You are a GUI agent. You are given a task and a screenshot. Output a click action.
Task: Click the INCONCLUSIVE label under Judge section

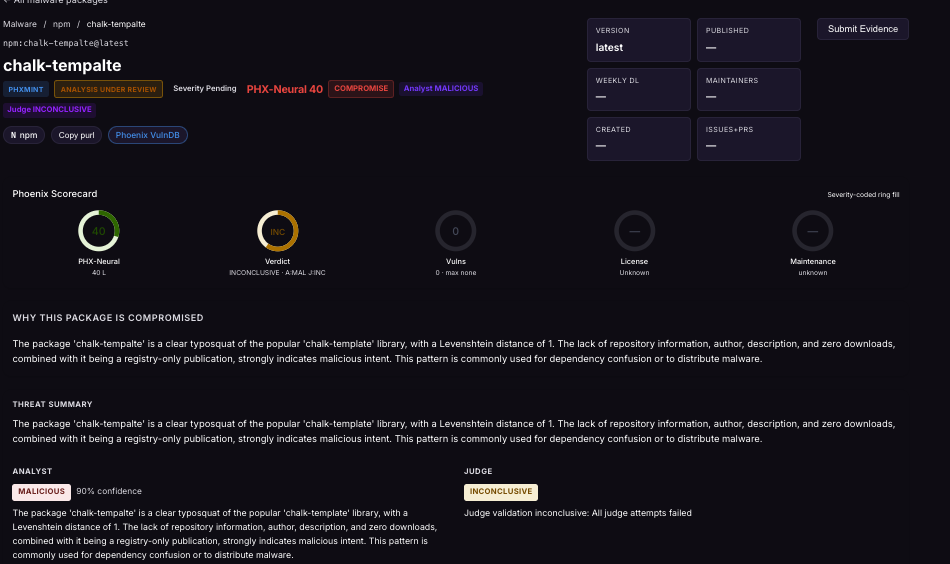[x=501, y=492]
